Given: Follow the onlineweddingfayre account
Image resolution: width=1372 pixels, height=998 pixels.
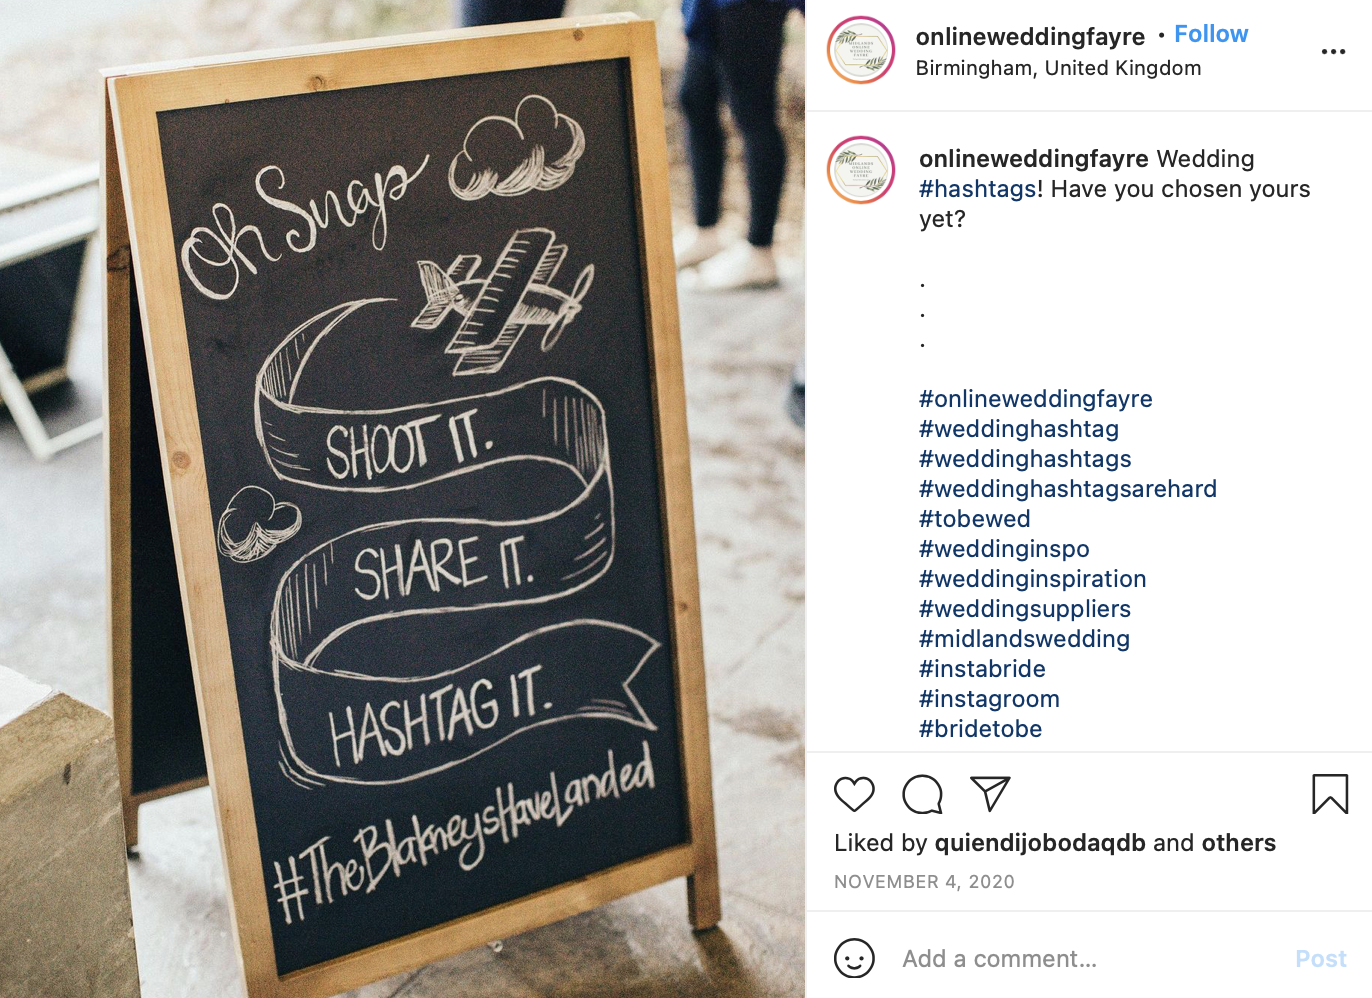Looking at the screenshot, I should [1211, 34].
